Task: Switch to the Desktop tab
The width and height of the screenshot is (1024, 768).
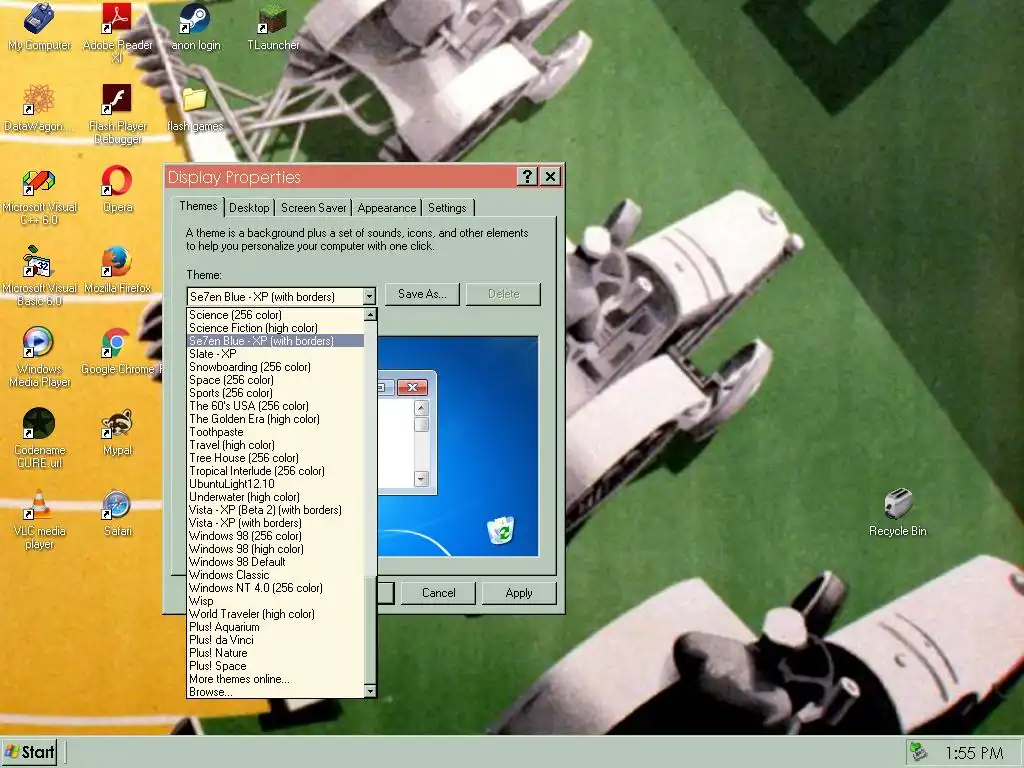Action: coord(249,208)
